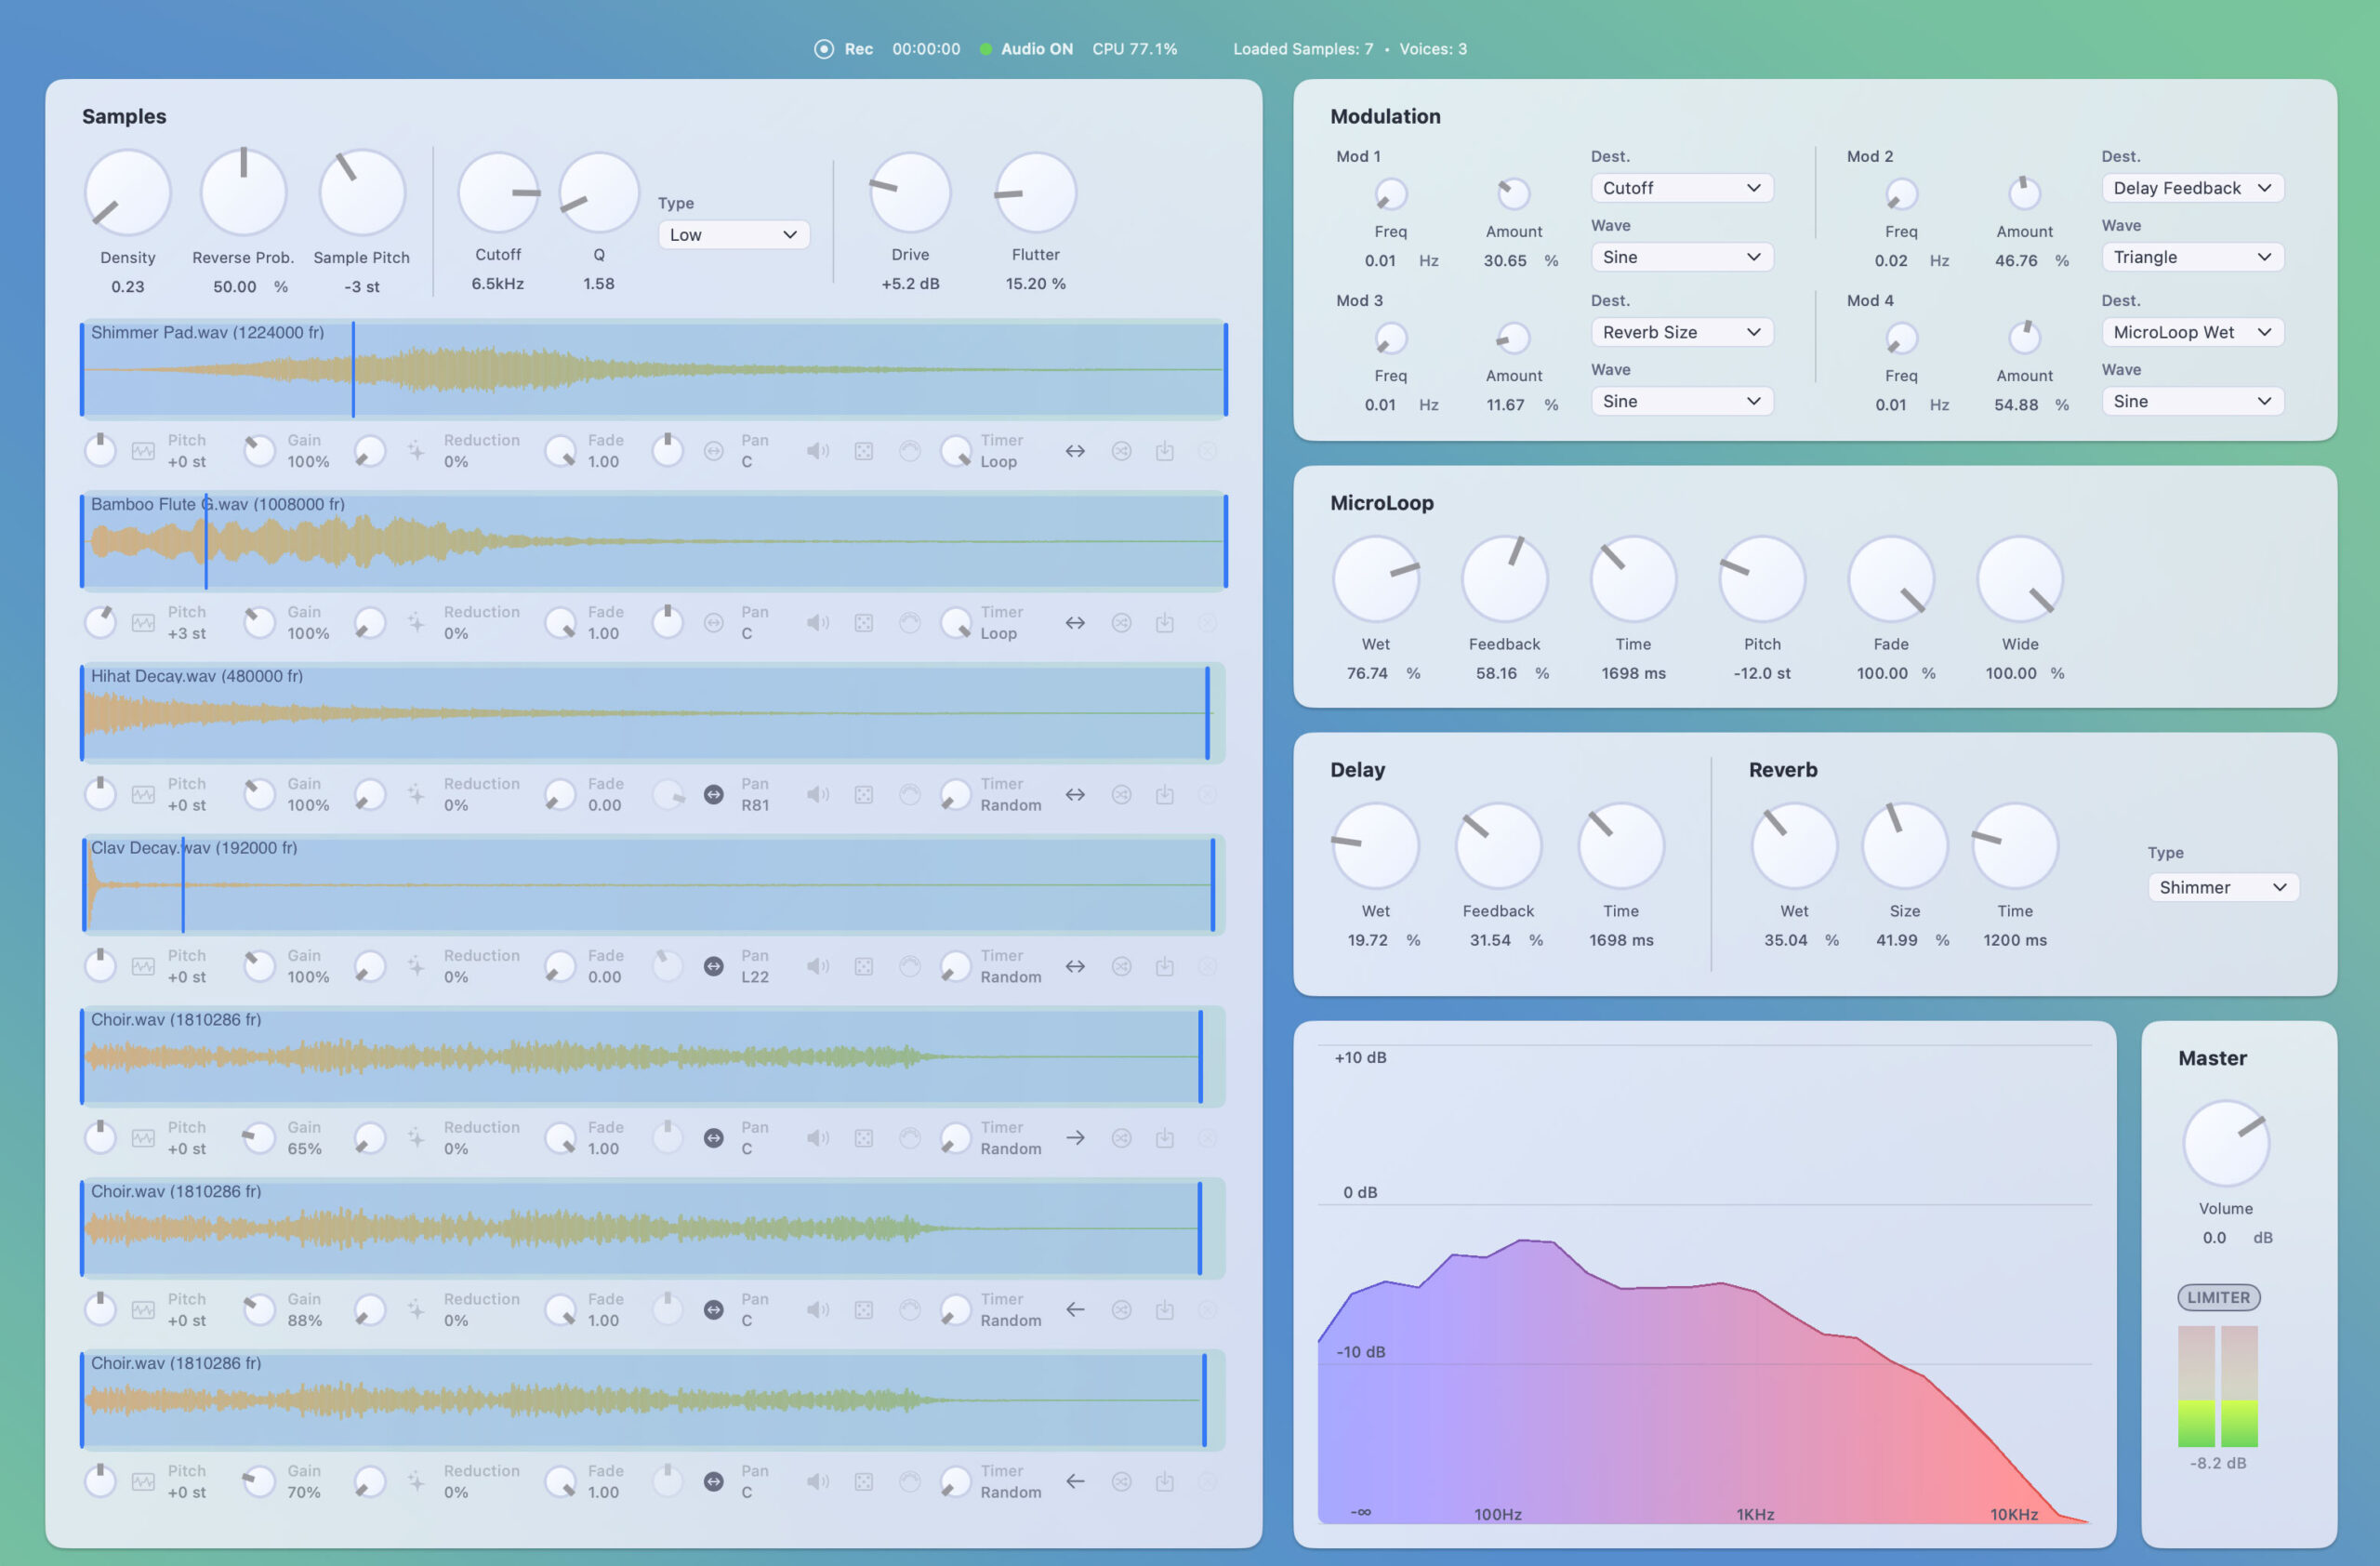The width and height of the screenshot is (2380, 1566).
Task: Click the Flutter knob
Action: coord(1035,193)
